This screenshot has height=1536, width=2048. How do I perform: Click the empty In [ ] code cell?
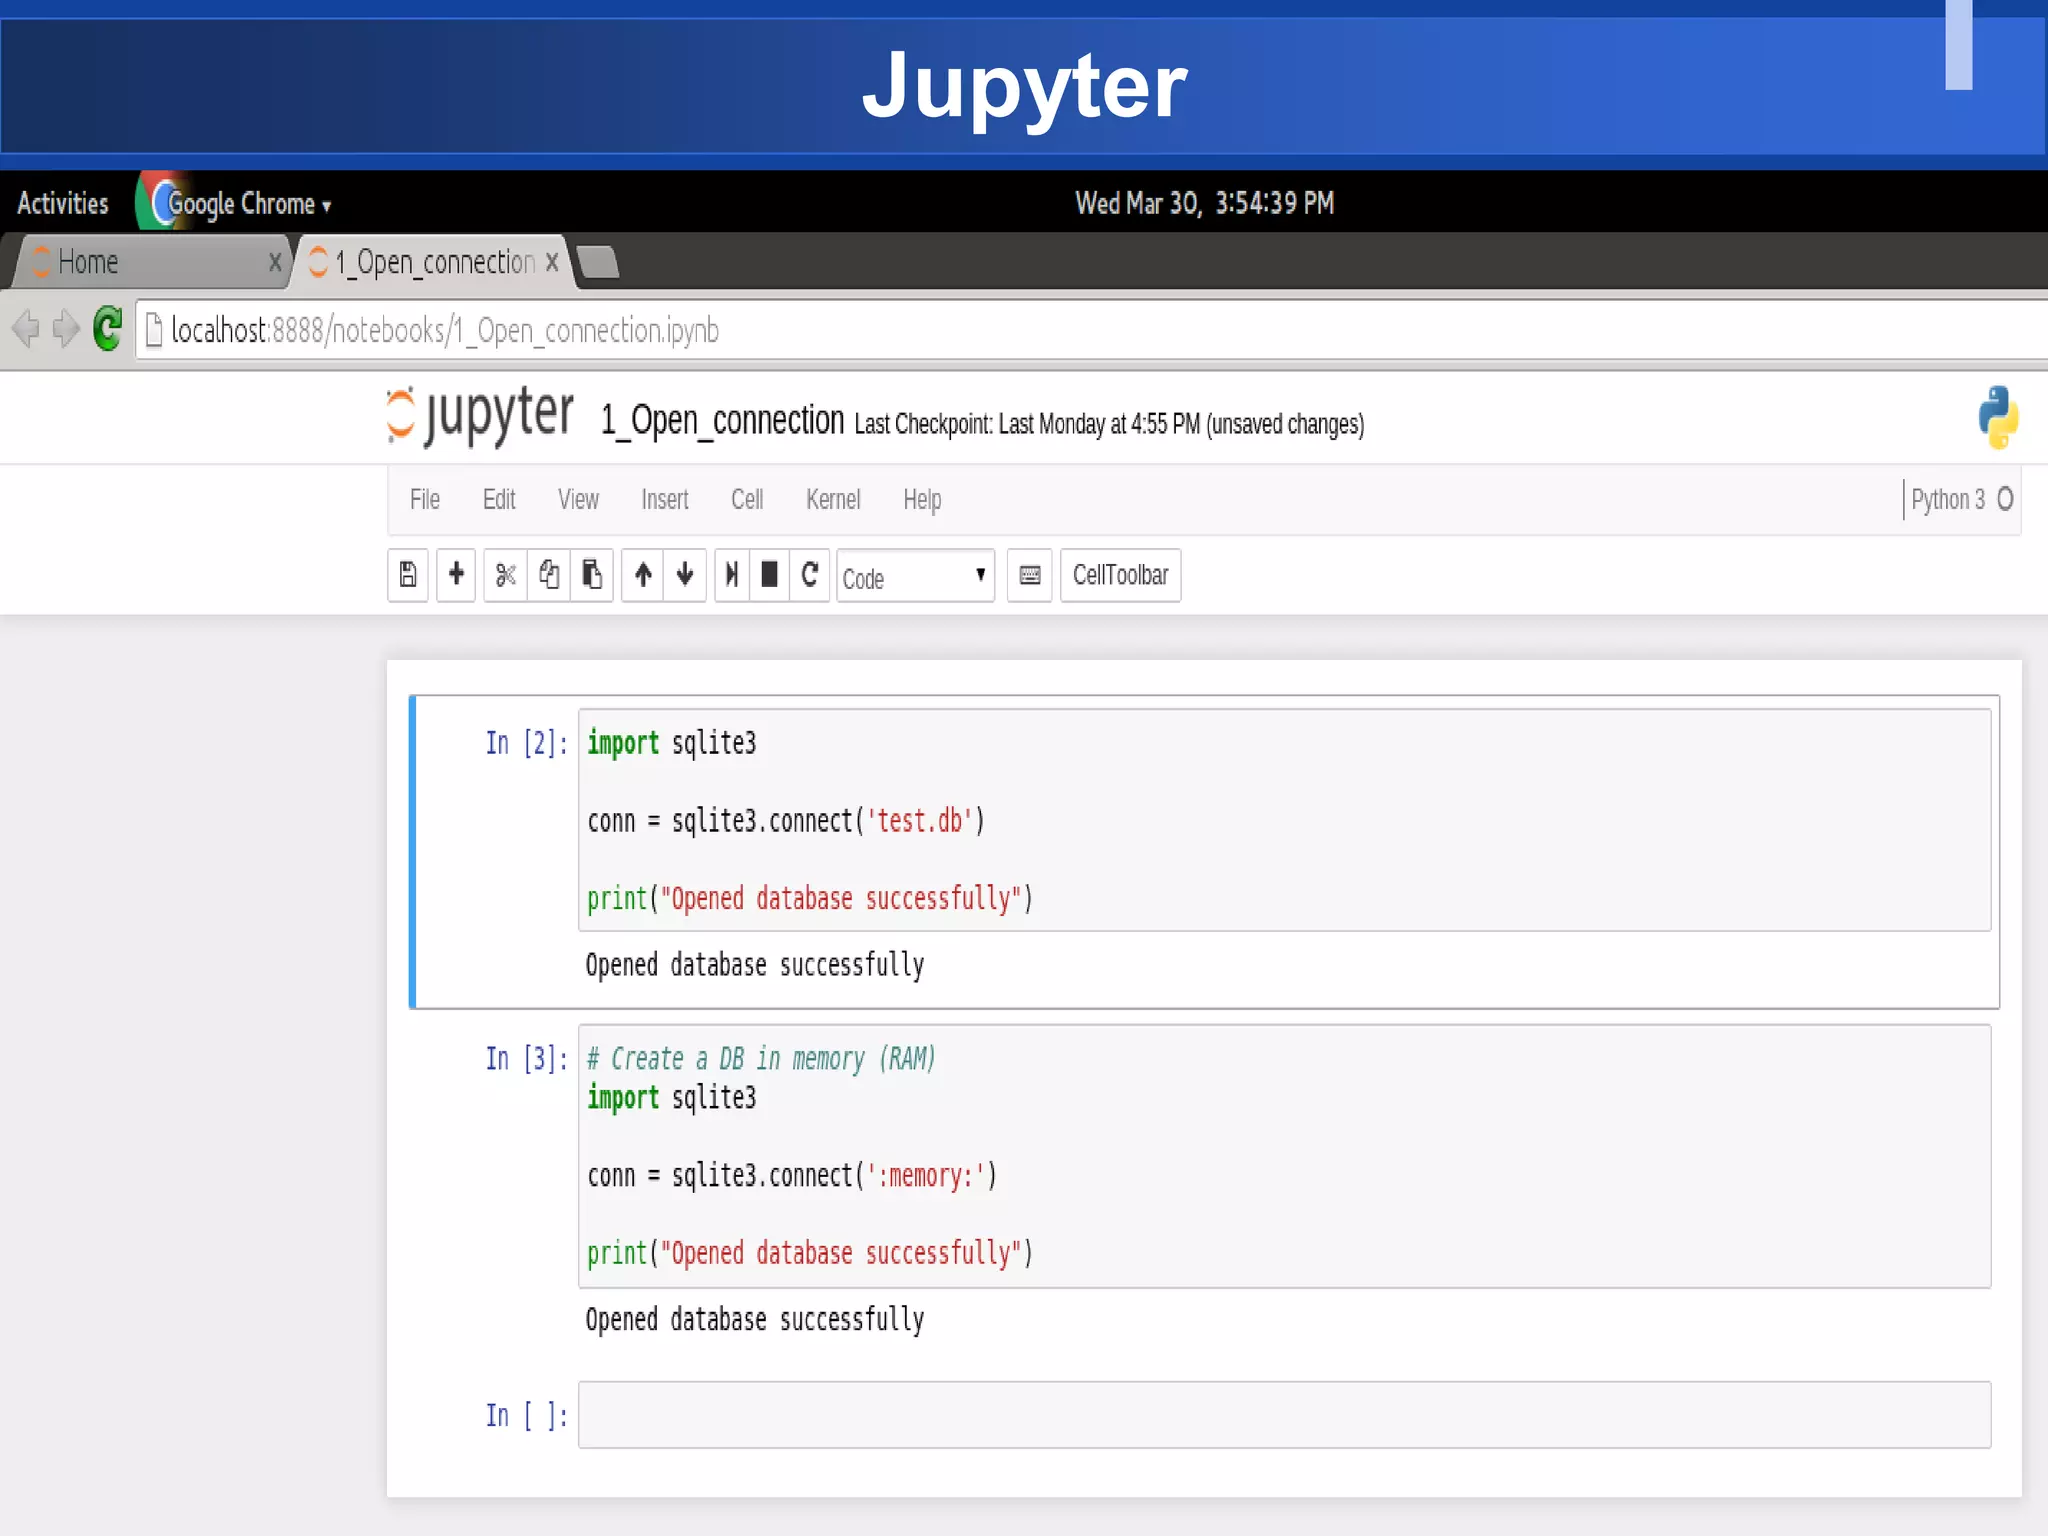(x=1284, y=1415)
